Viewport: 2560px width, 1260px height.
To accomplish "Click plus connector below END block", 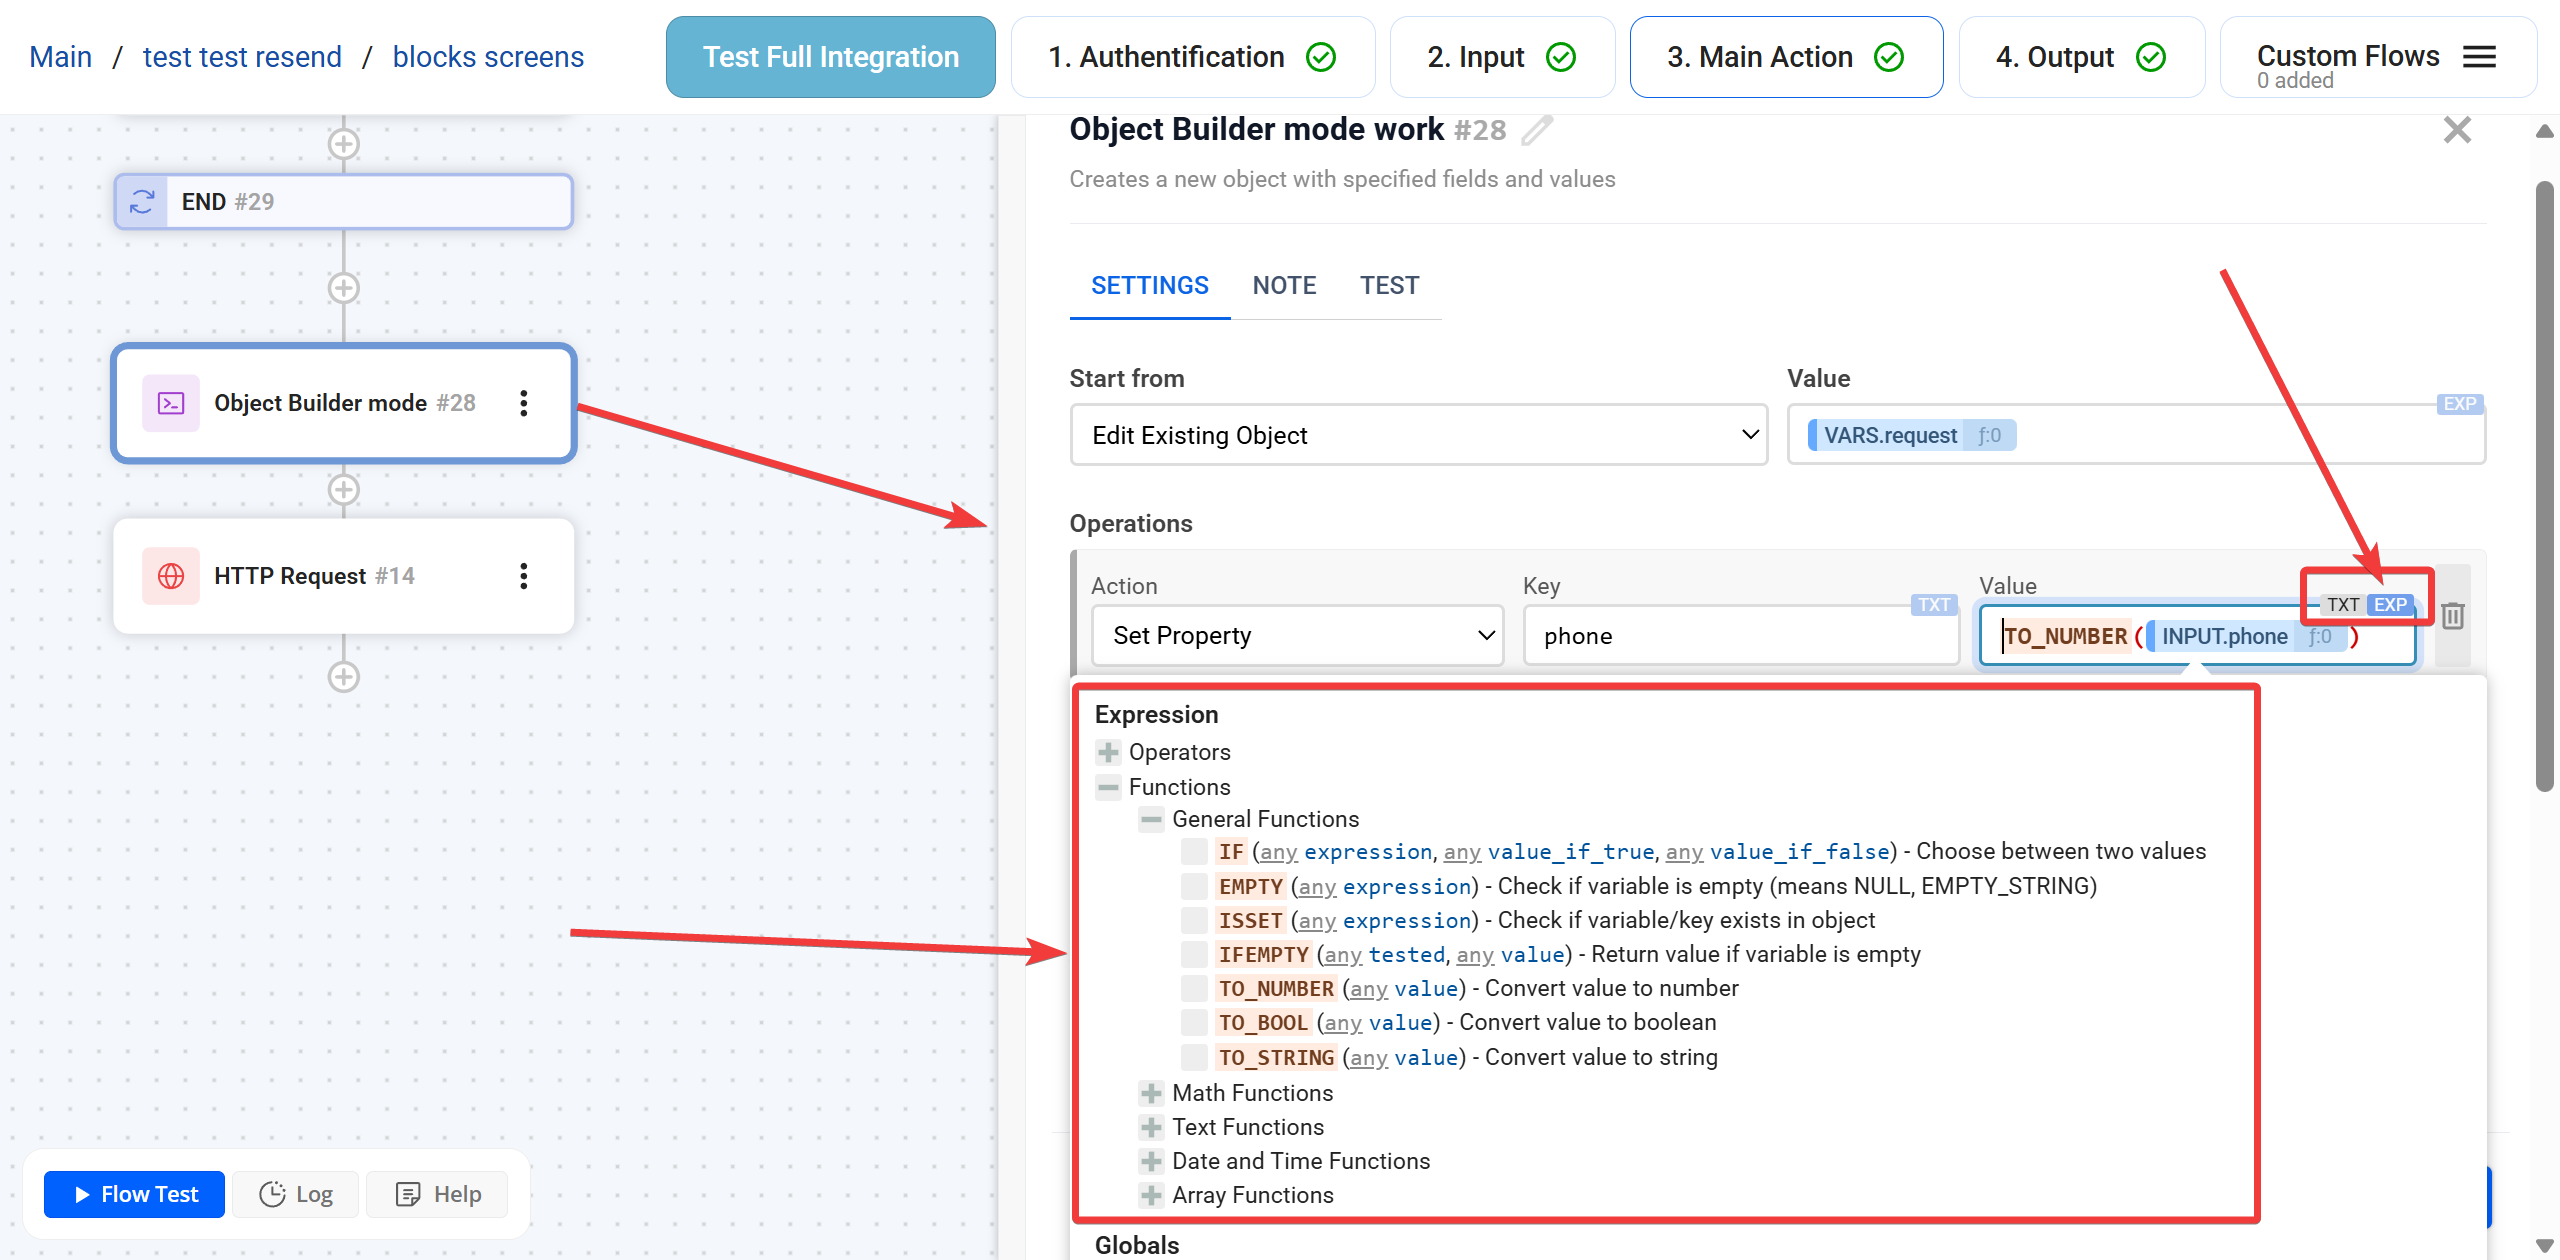I will 344,288.
